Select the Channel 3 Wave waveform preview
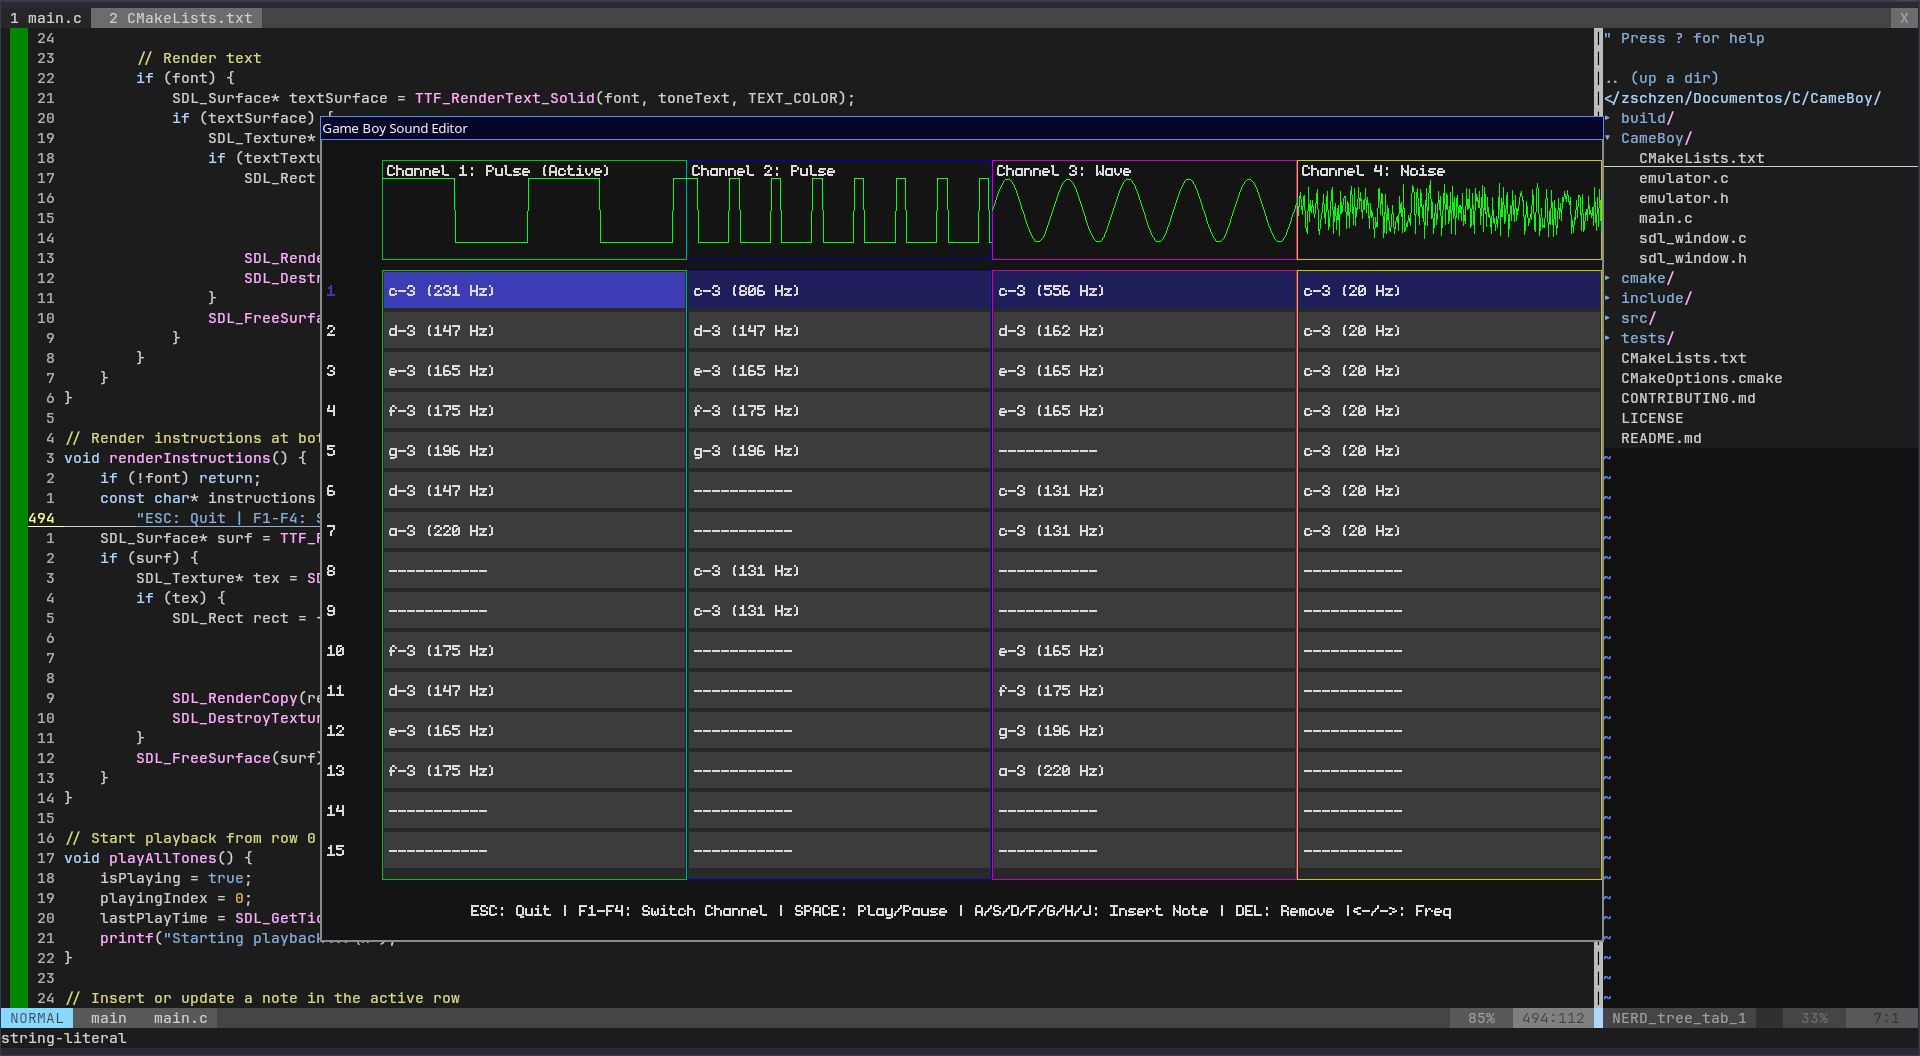This screenshot has height=1056, width=1920. click(x=1144, y=210)
